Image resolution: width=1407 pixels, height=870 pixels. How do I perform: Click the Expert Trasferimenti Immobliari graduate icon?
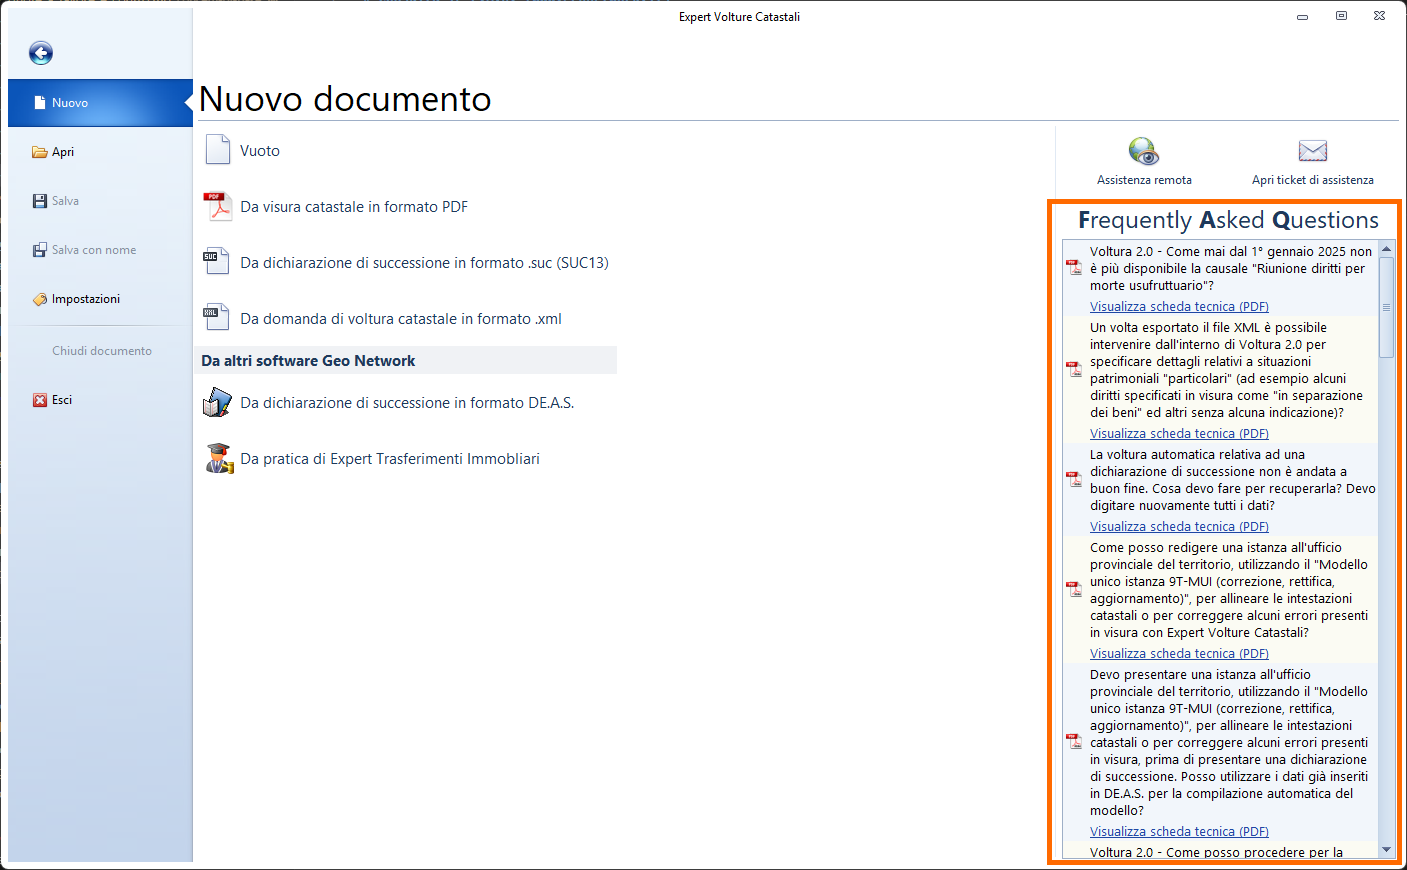tap(219, 458)
